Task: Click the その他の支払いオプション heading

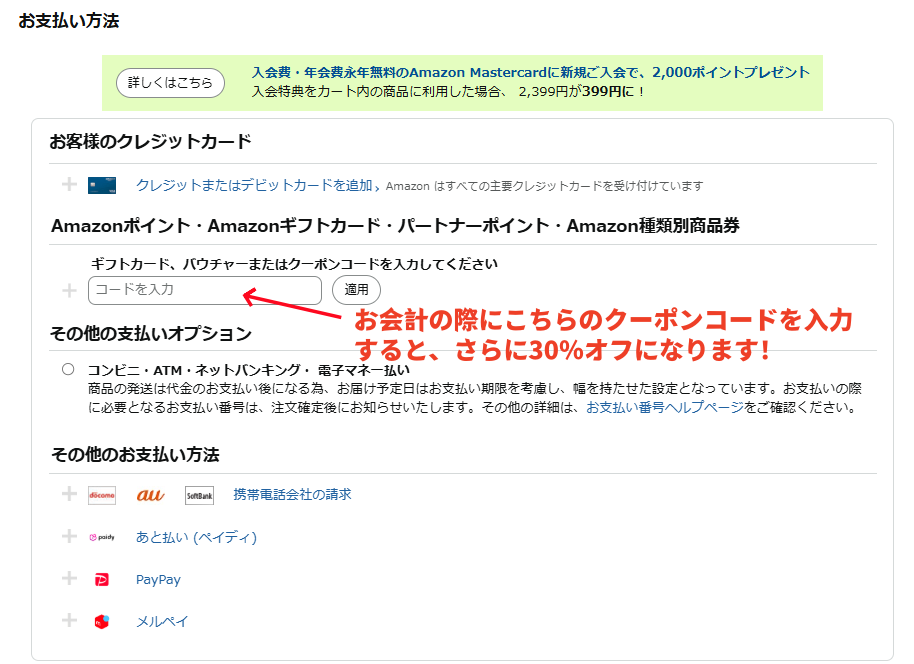Action: [151, 333]
